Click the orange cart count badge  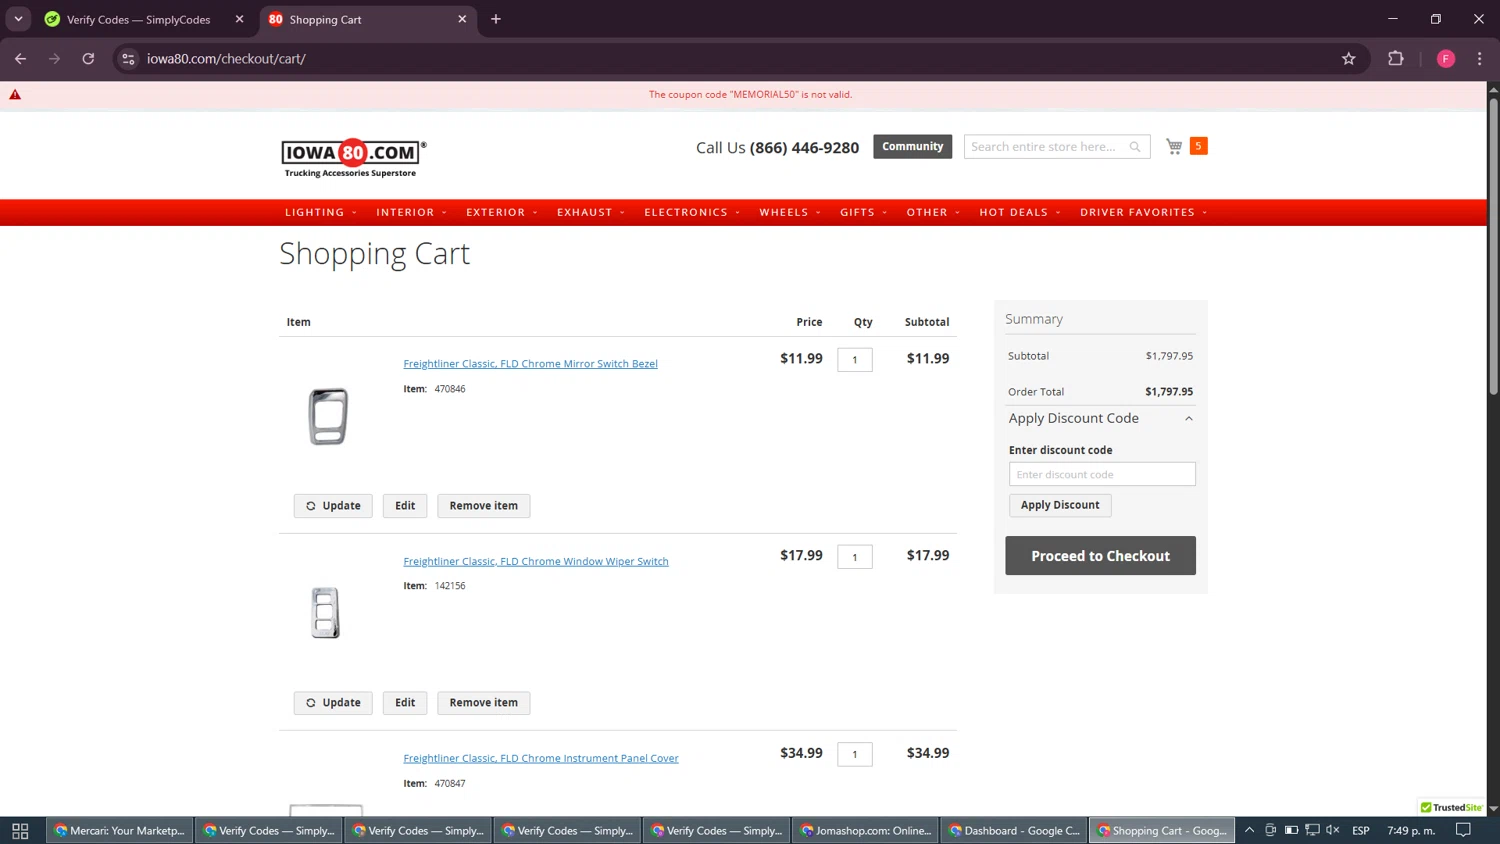pos(1198,146)
